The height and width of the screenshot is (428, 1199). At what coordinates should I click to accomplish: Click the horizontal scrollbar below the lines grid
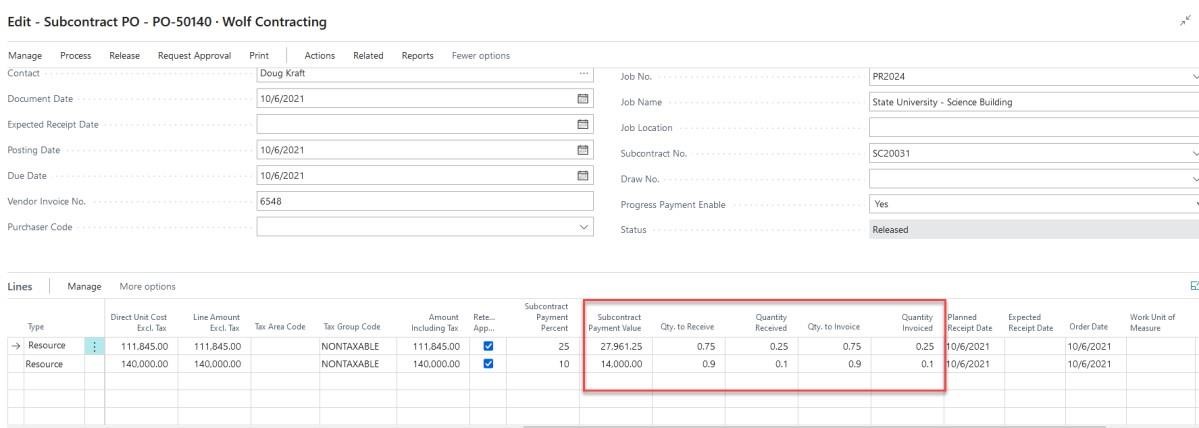[x=700, y=425]
